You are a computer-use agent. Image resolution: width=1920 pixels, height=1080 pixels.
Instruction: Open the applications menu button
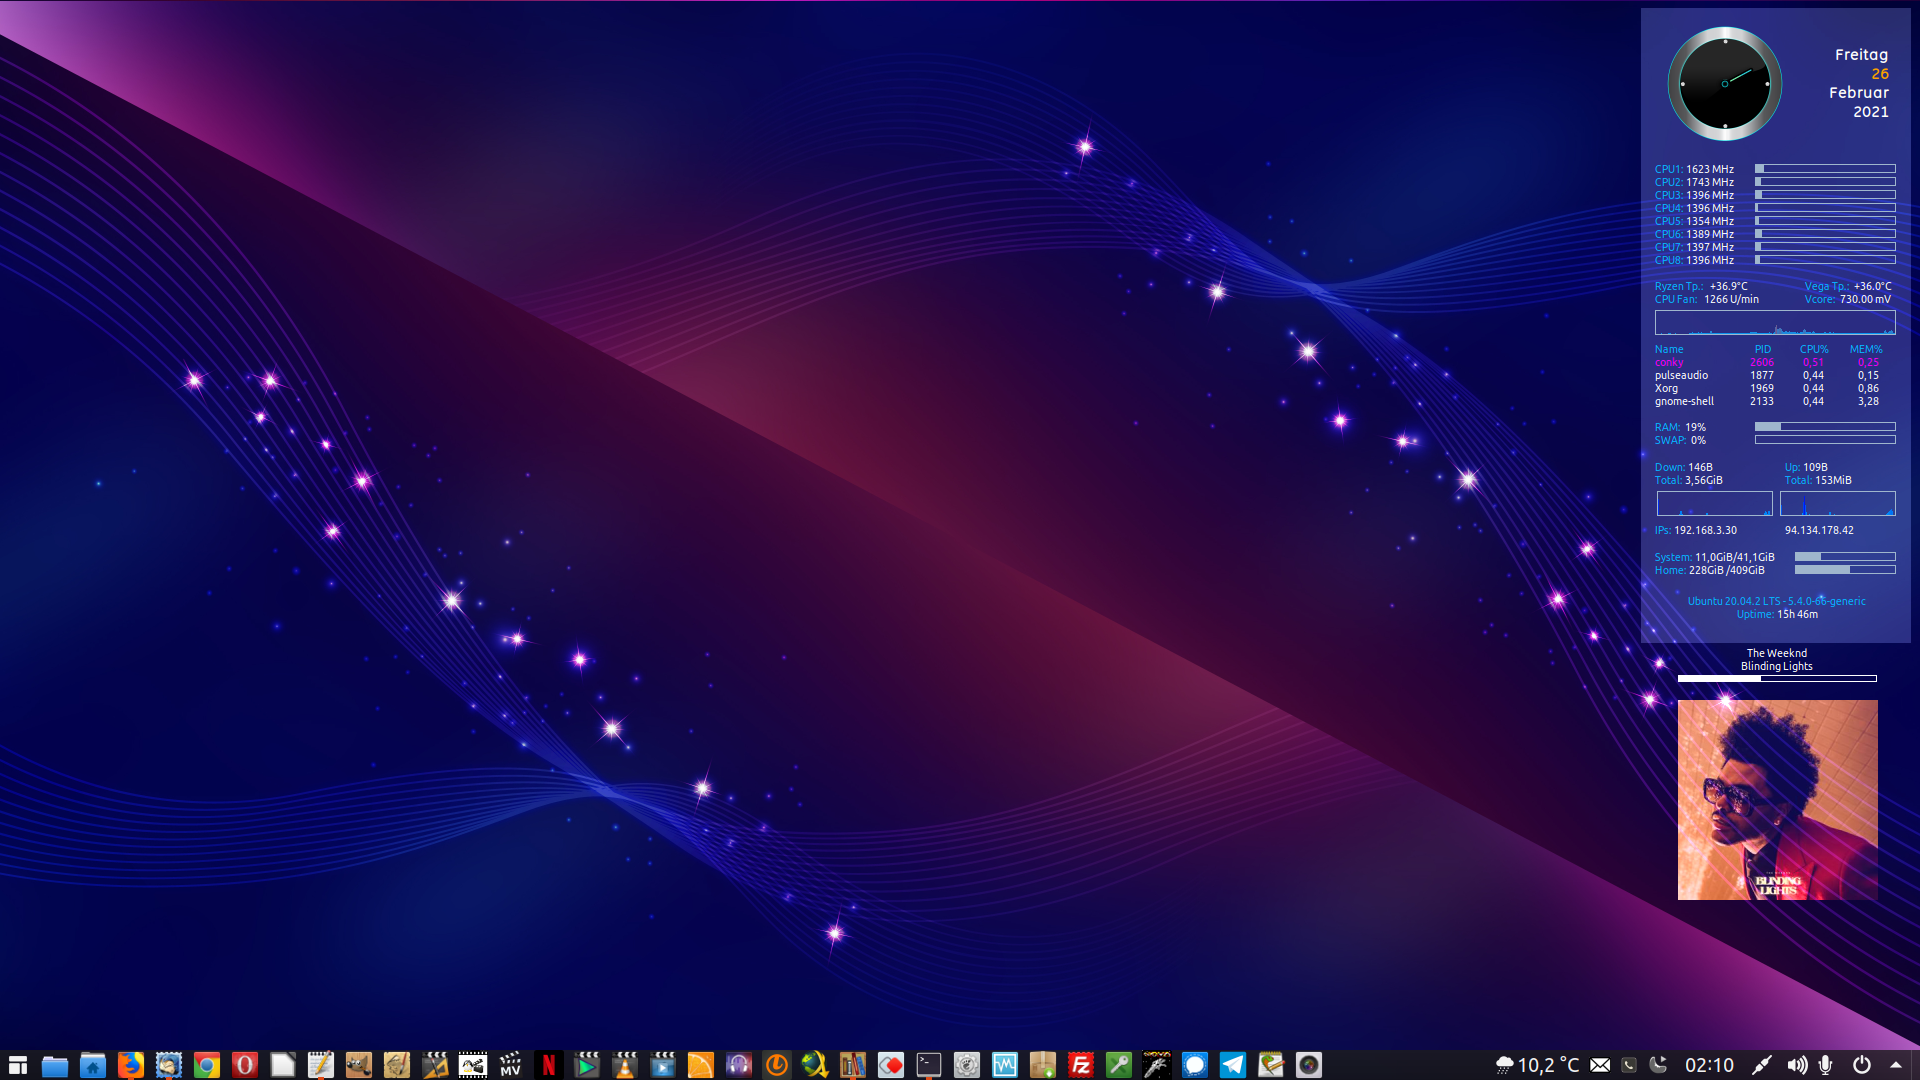click(x=18, y=1065)
